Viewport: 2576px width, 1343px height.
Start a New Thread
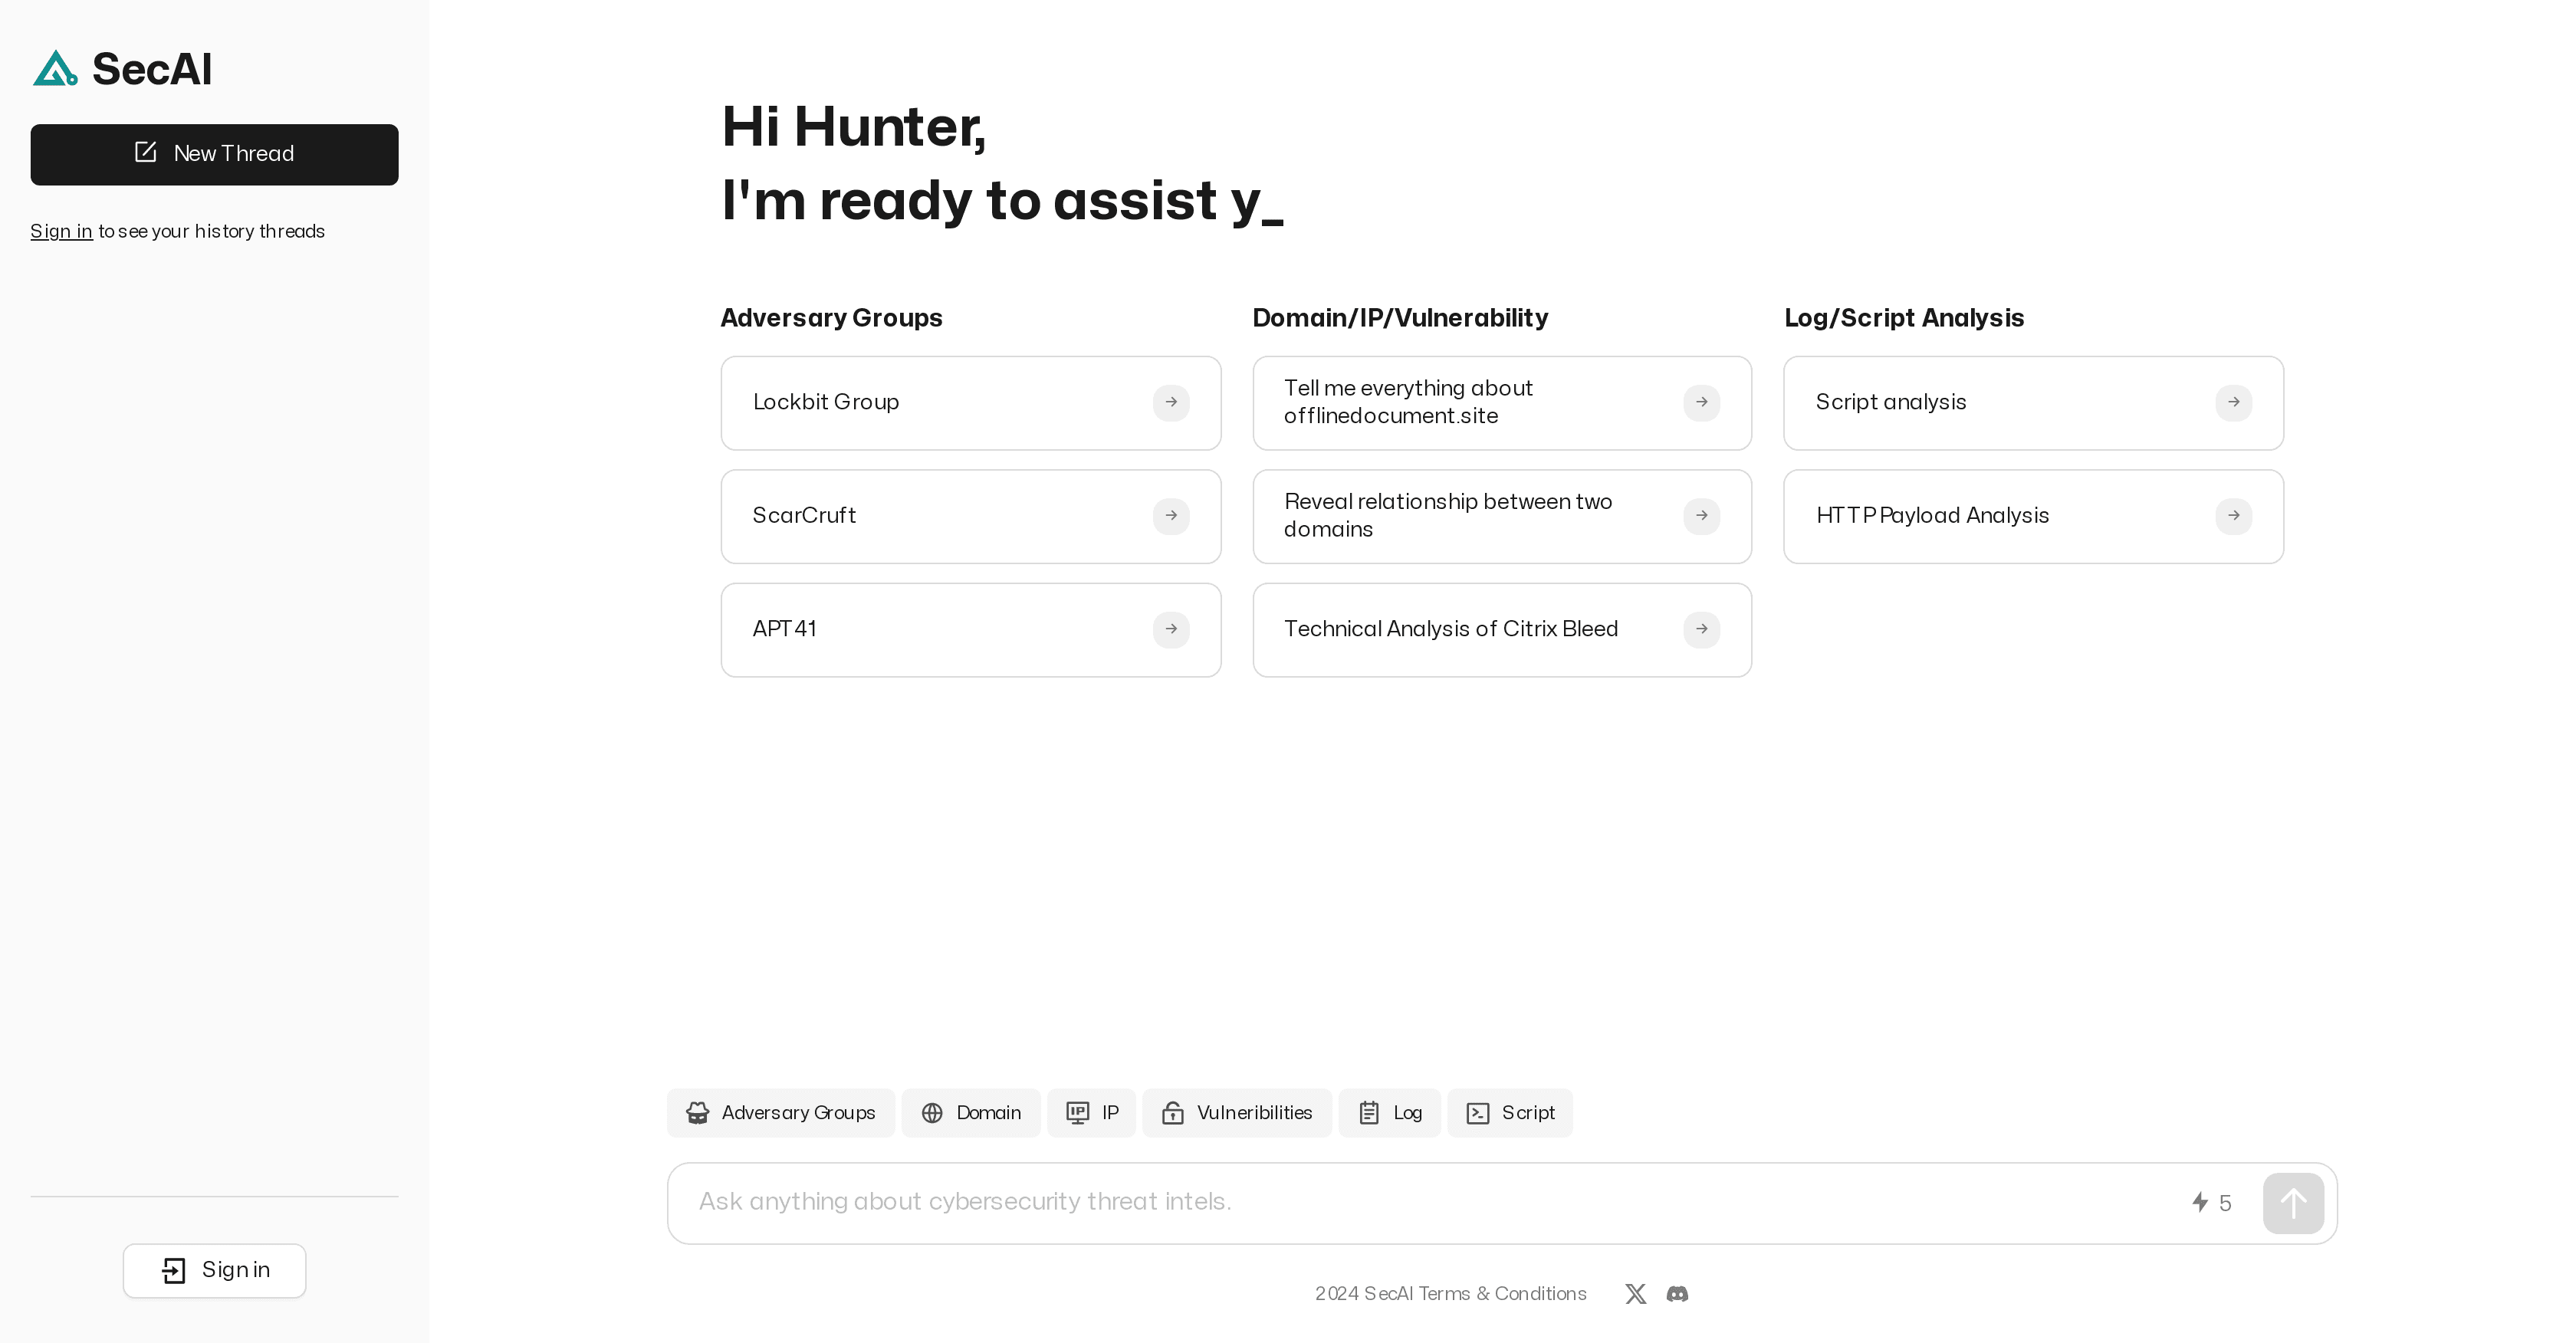click(x=214, y=154)
